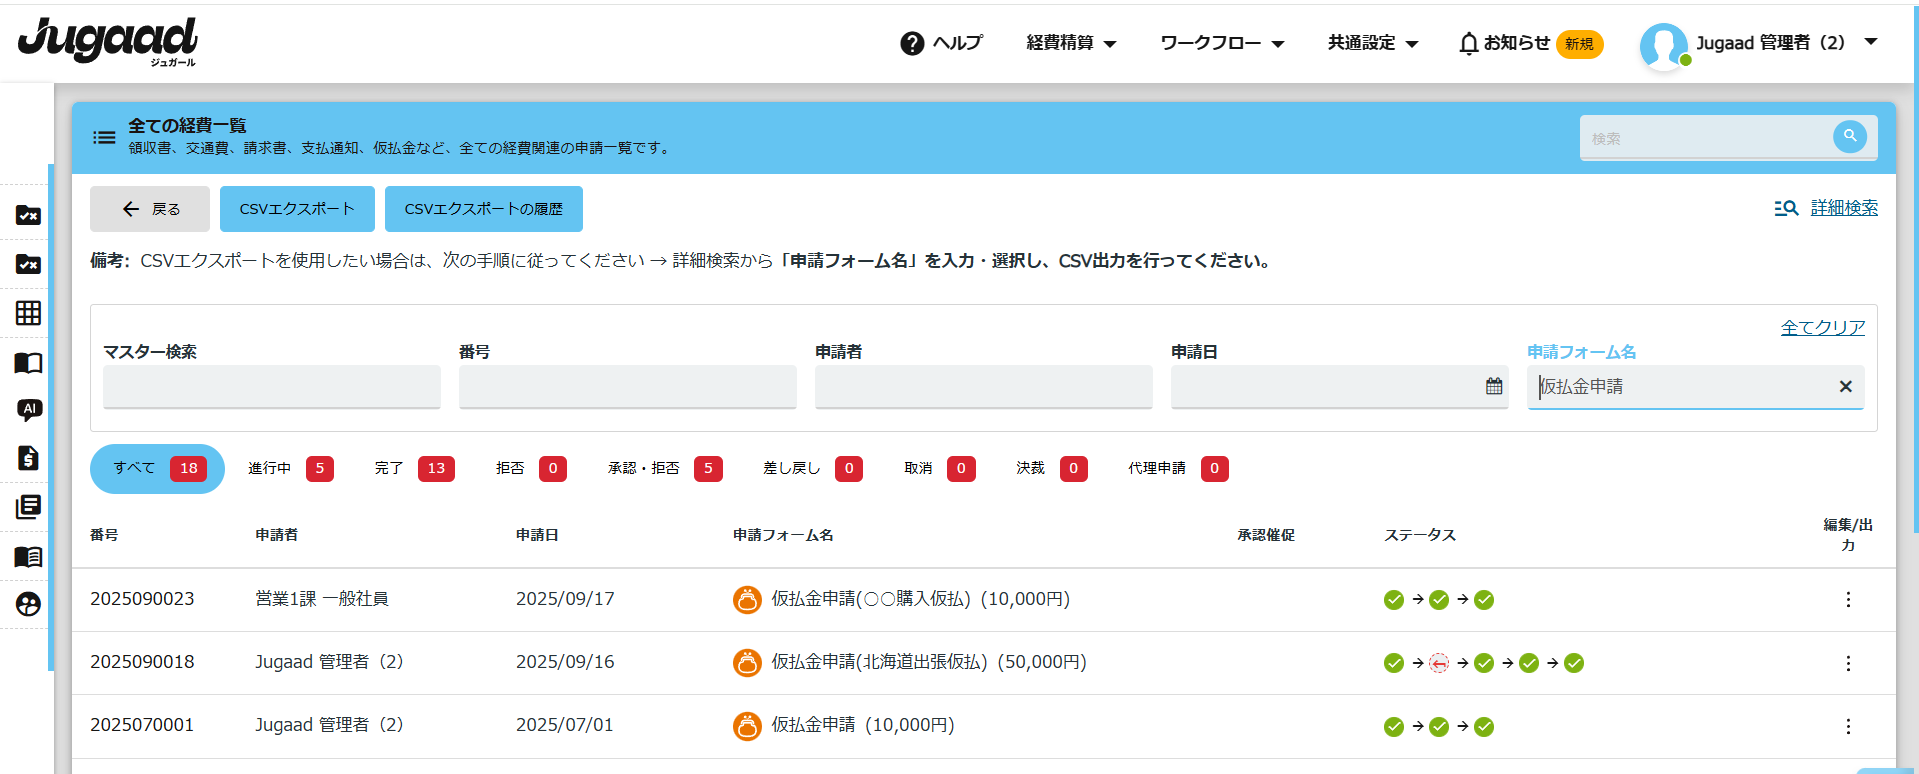Screen dimensions: 1919x774
Task: Open the 詳細検索 link
Action: (x=1843, y=208)
